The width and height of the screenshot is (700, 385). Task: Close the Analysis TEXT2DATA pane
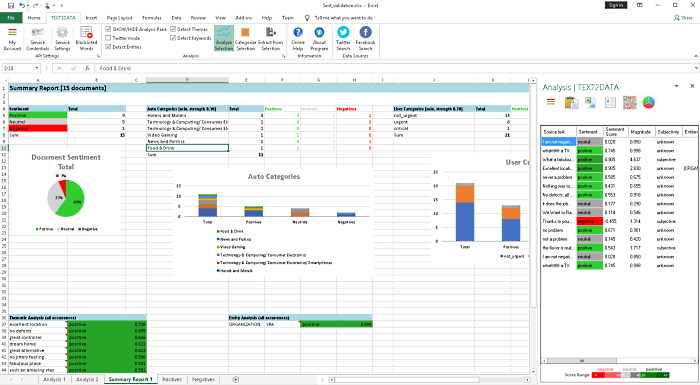coord(692,86)
